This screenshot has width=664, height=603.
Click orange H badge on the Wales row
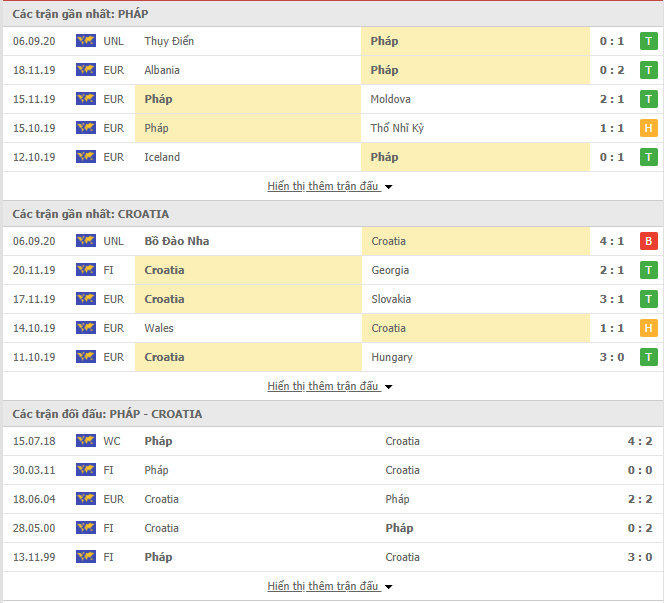(x=648, y=328)
